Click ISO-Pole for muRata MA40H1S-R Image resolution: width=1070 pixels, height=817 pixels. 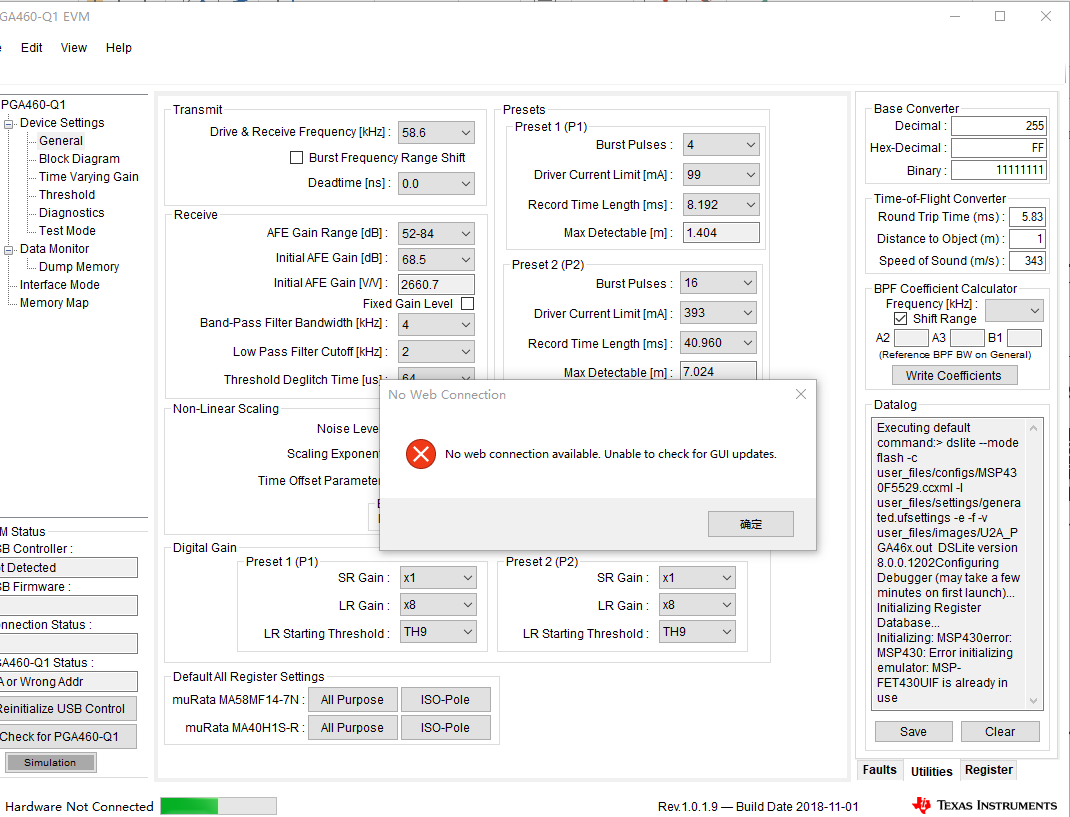pyautogui.click(x=445, y=728)
